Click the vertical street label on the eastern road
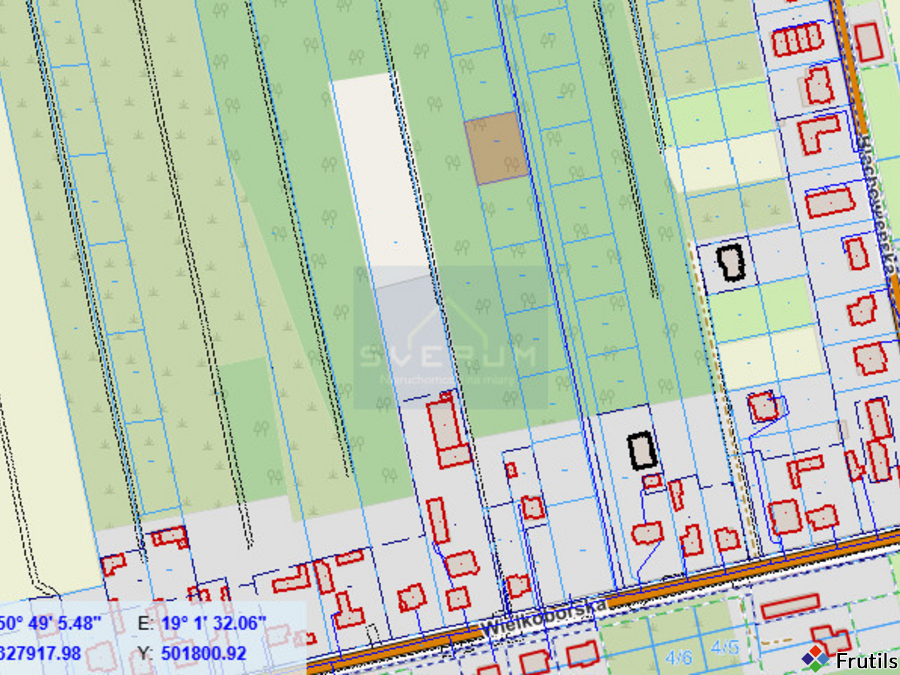The height and width of the screenshot is (675, 900). [x=877, y=207]
